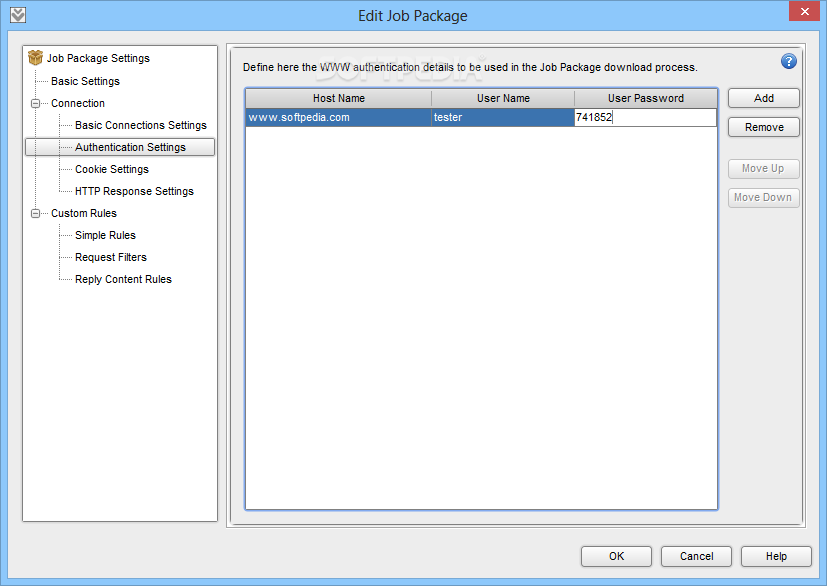This screenshot has width=827, height=586.
Task: Click the Host Name column header
Action: tap(339, 99)
